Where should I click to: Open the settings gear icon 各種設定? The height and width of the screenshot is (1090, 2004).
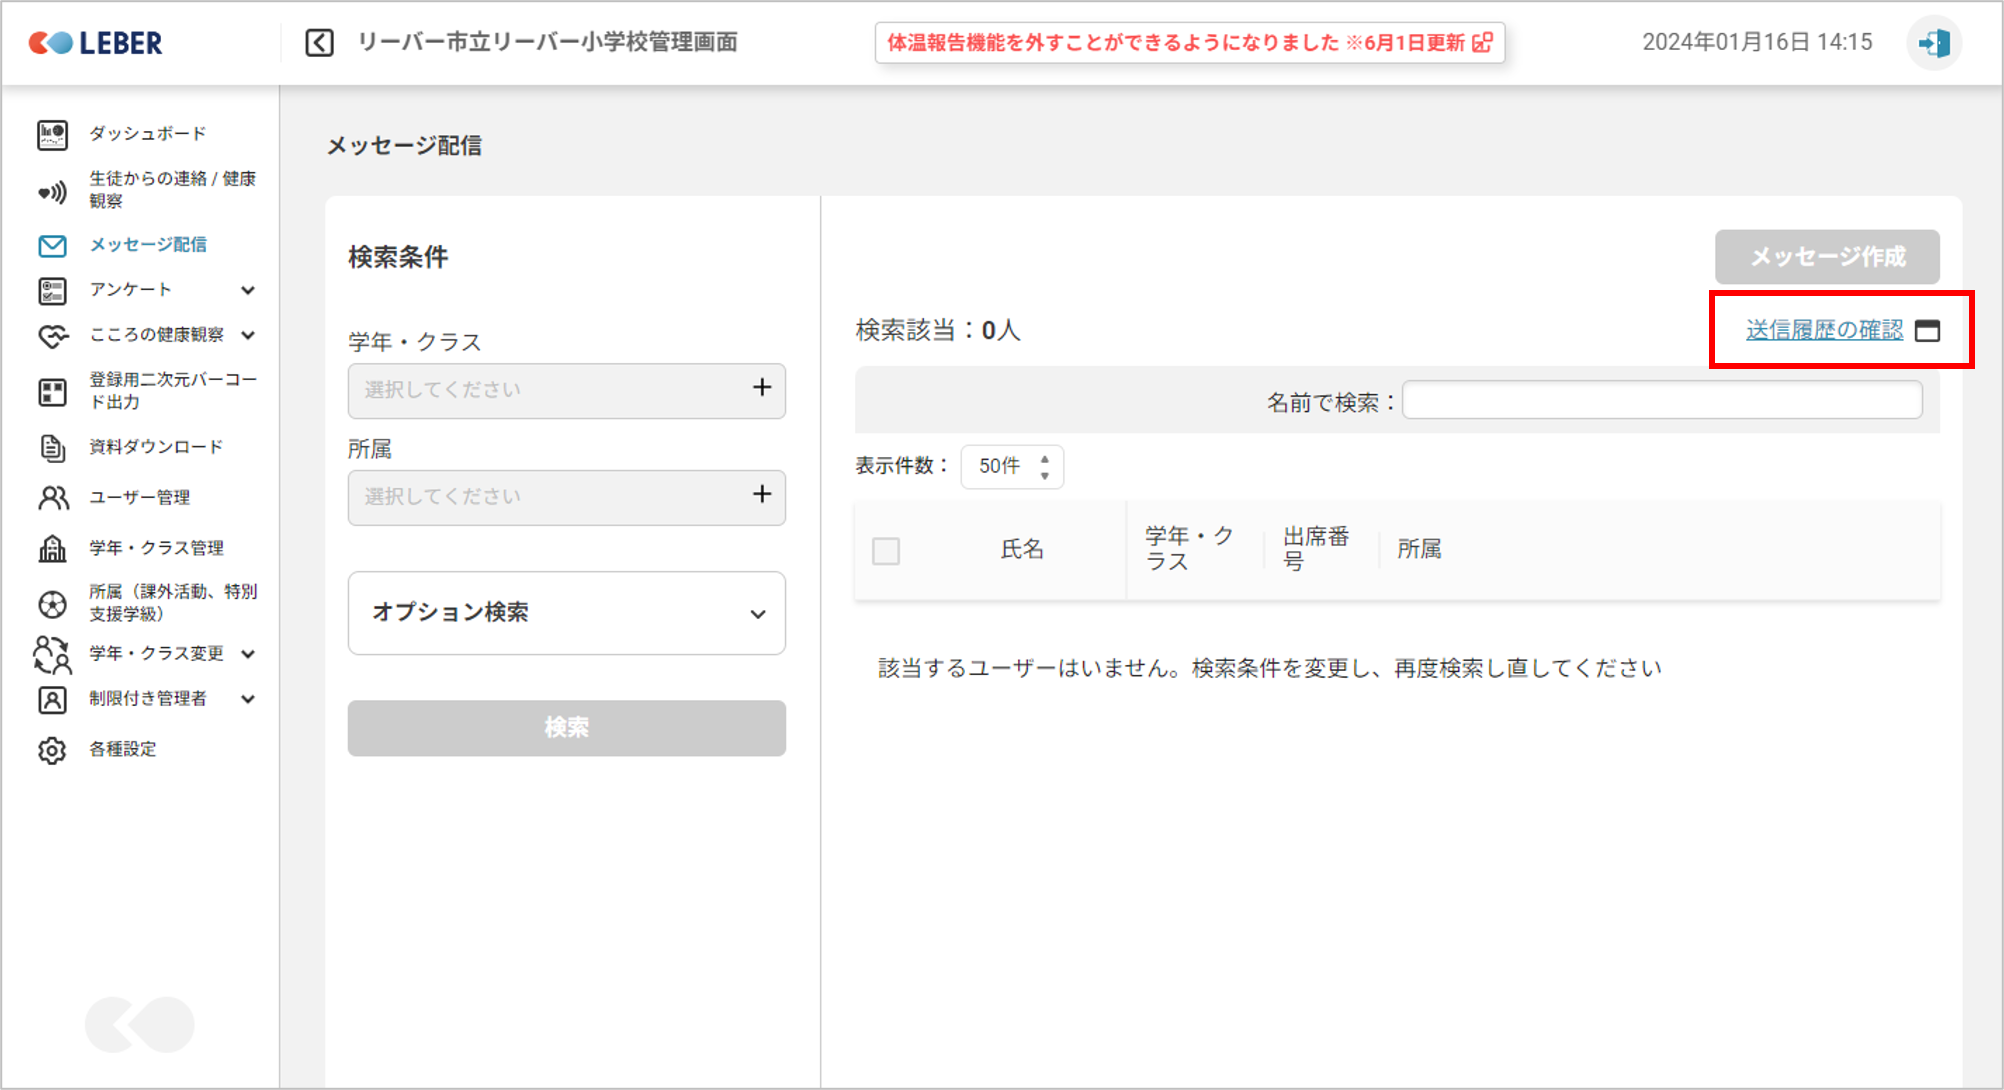coord(52,750)
